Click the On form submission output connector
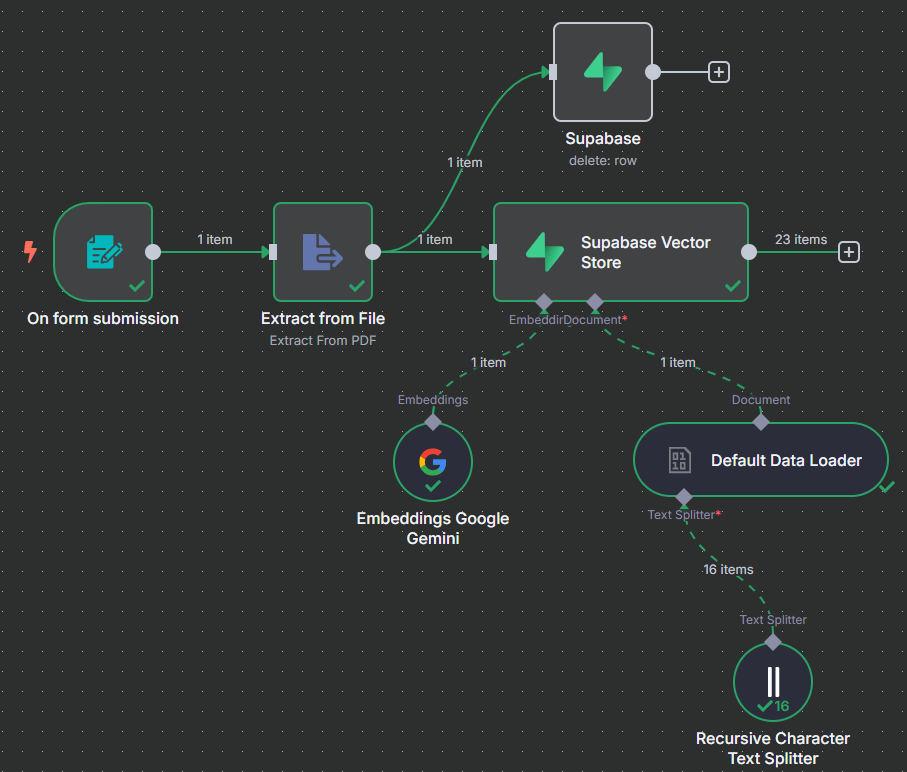Image resolution: width=907 pixels, height=772 pixels. coord(153,252)
